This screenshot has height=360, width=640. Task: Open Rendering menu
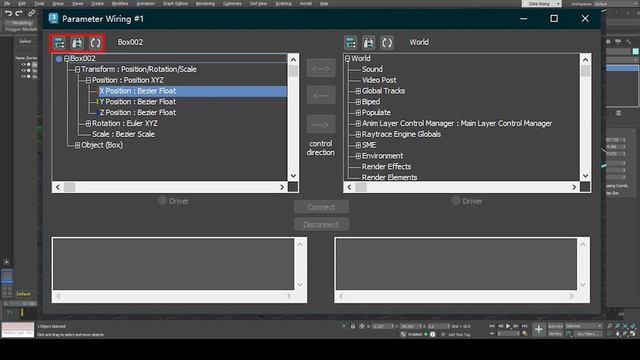coord(205,4)
